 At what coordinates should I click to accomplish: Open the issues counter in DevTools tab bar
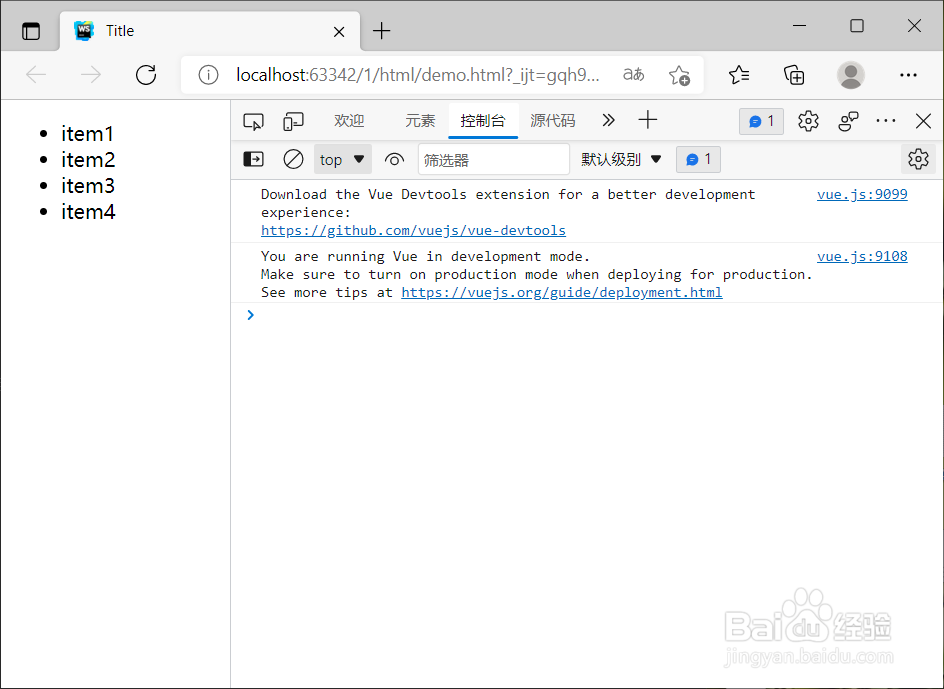[762, 121]
